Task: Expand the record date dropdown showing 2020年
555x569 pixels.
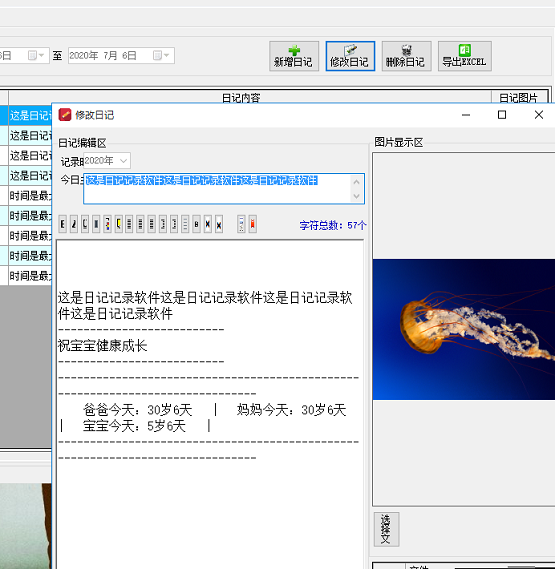Action: point(124,161)
